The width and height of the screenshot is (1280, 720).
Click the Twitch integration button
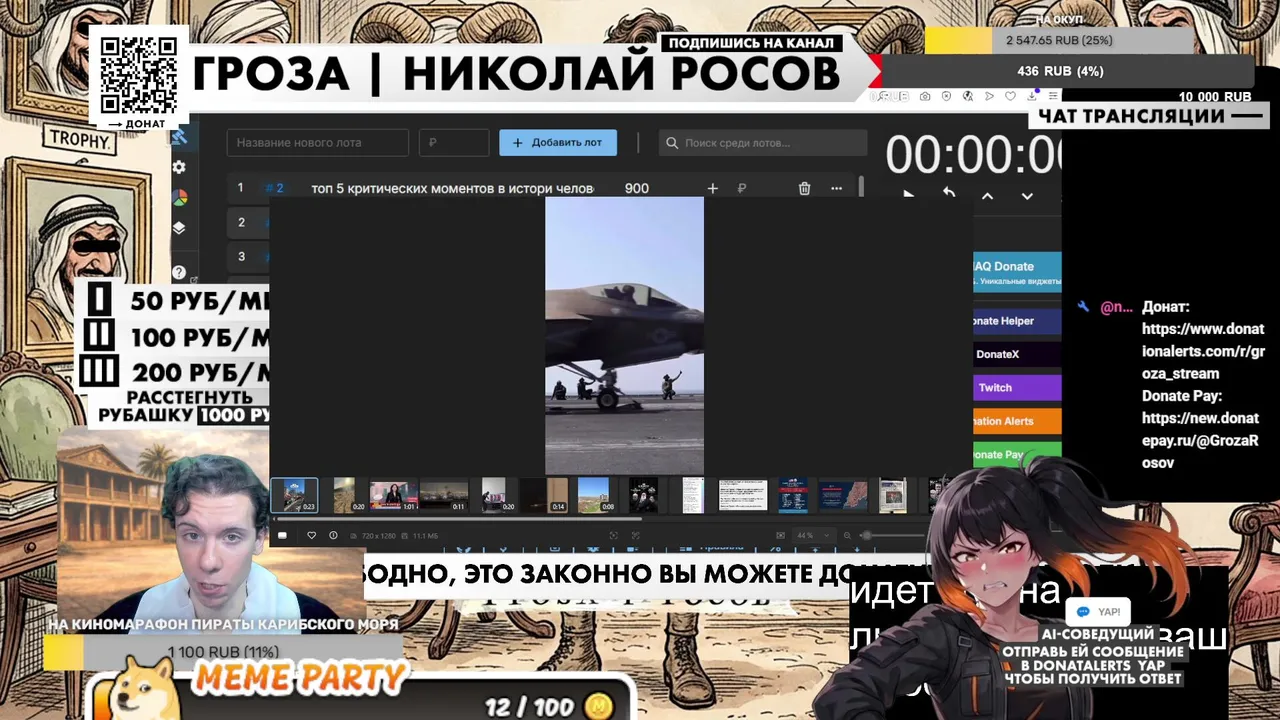click(1017, 388)
